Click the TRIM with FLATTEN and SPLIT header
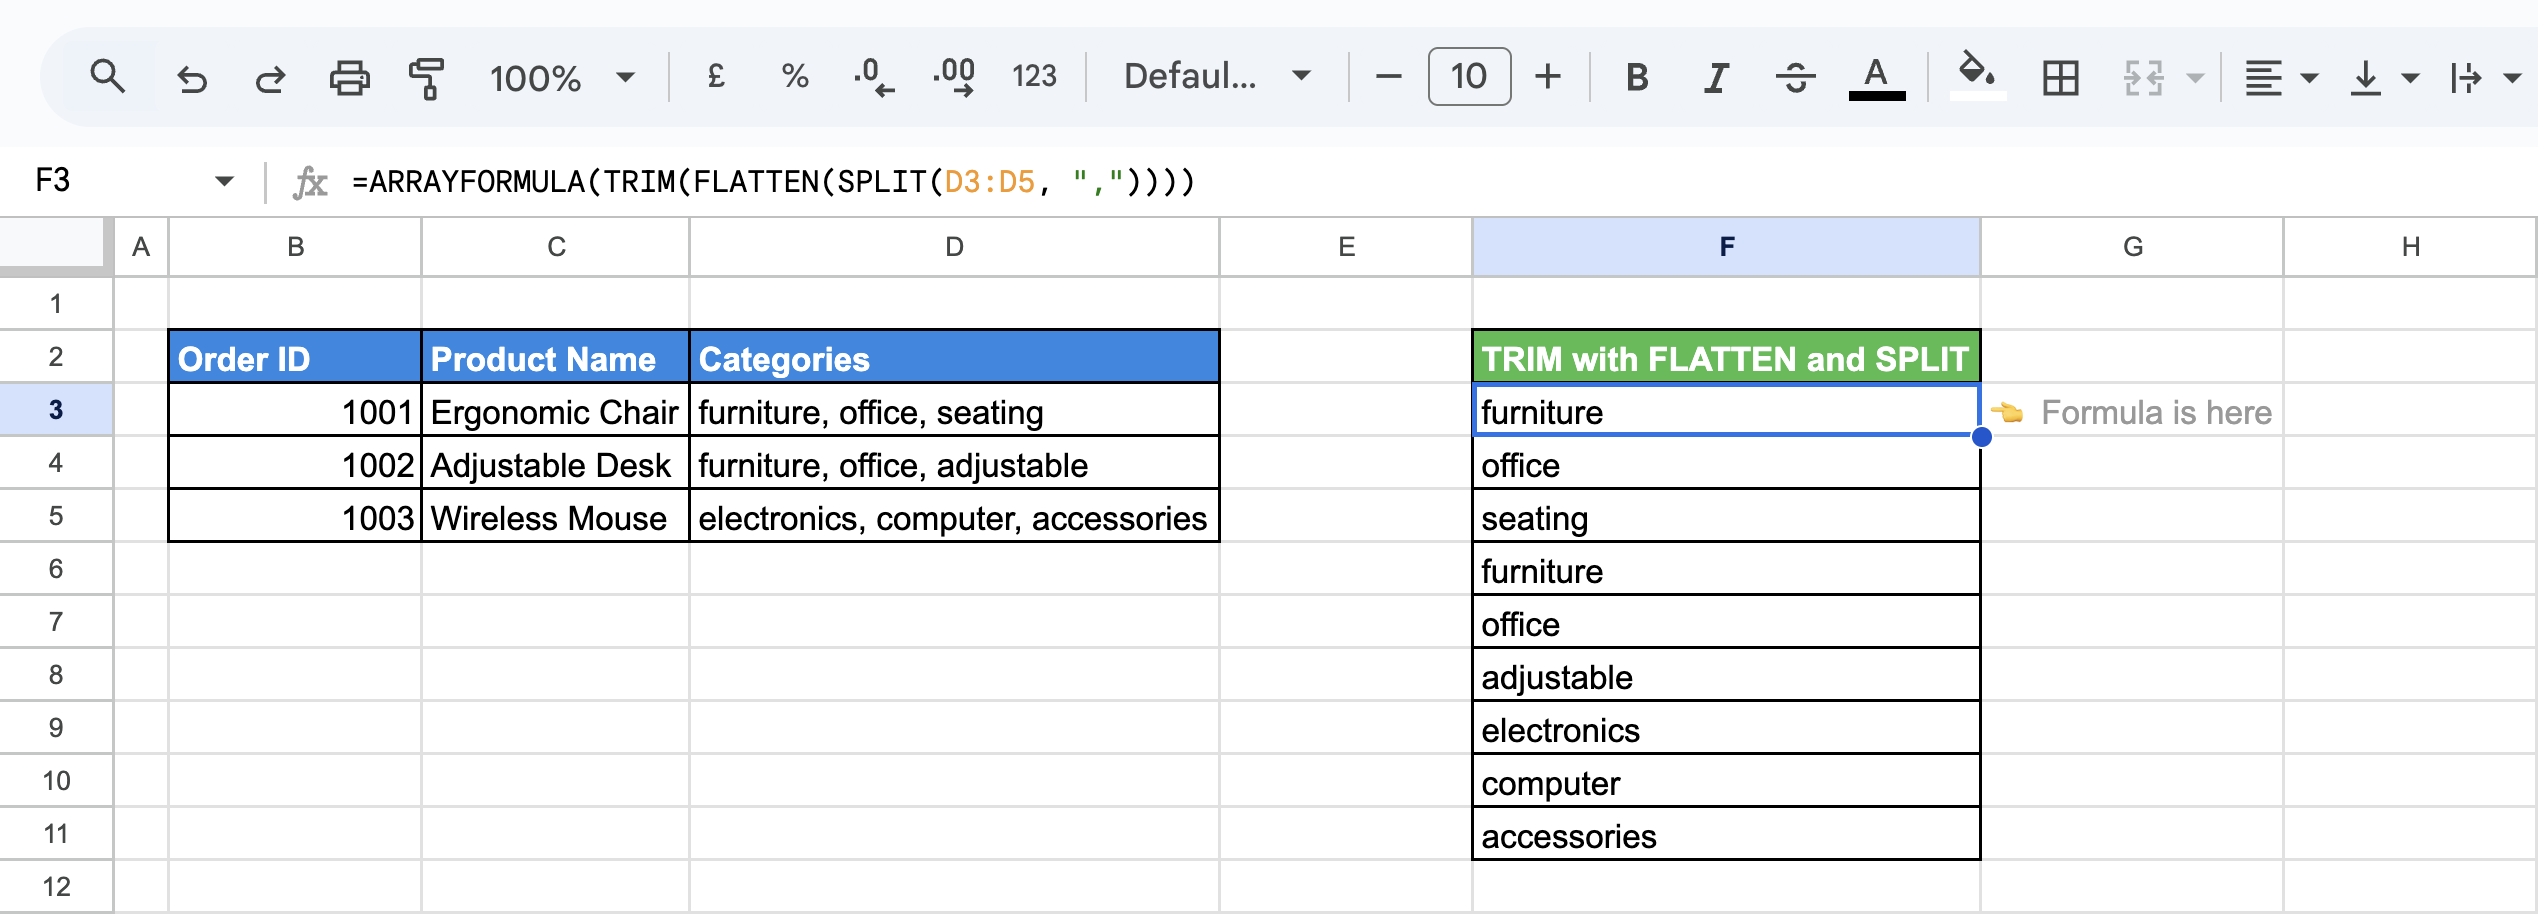Viewport: 2538px width, 914px height. (x=1727, y=357)
